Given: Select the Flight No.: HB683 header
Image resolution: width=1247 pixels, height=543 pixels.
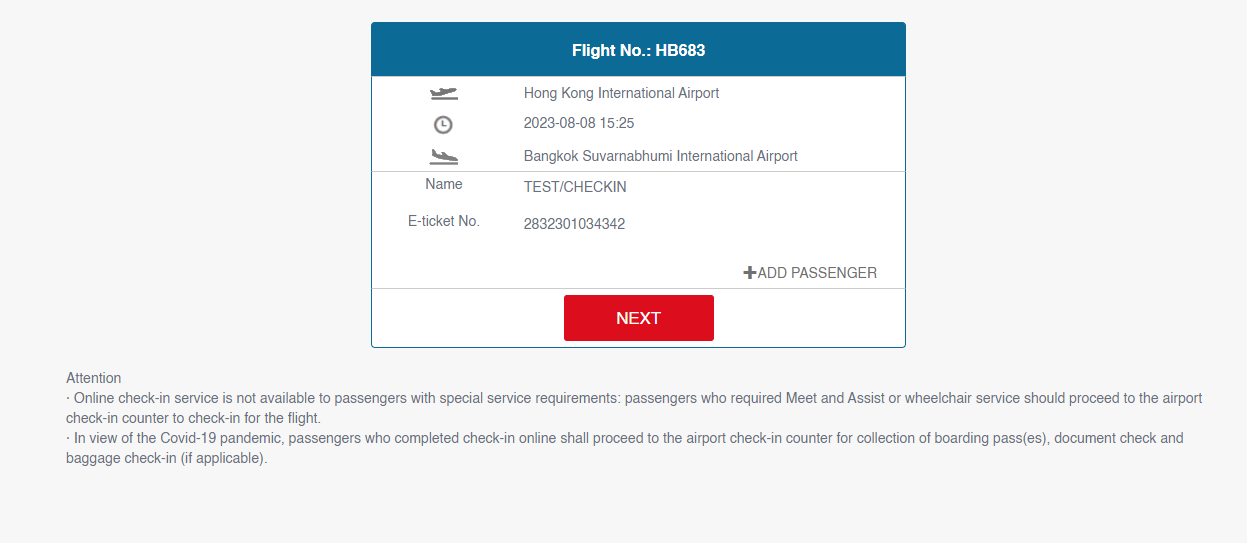Looking at the screenshot, I should click(638, 50).
